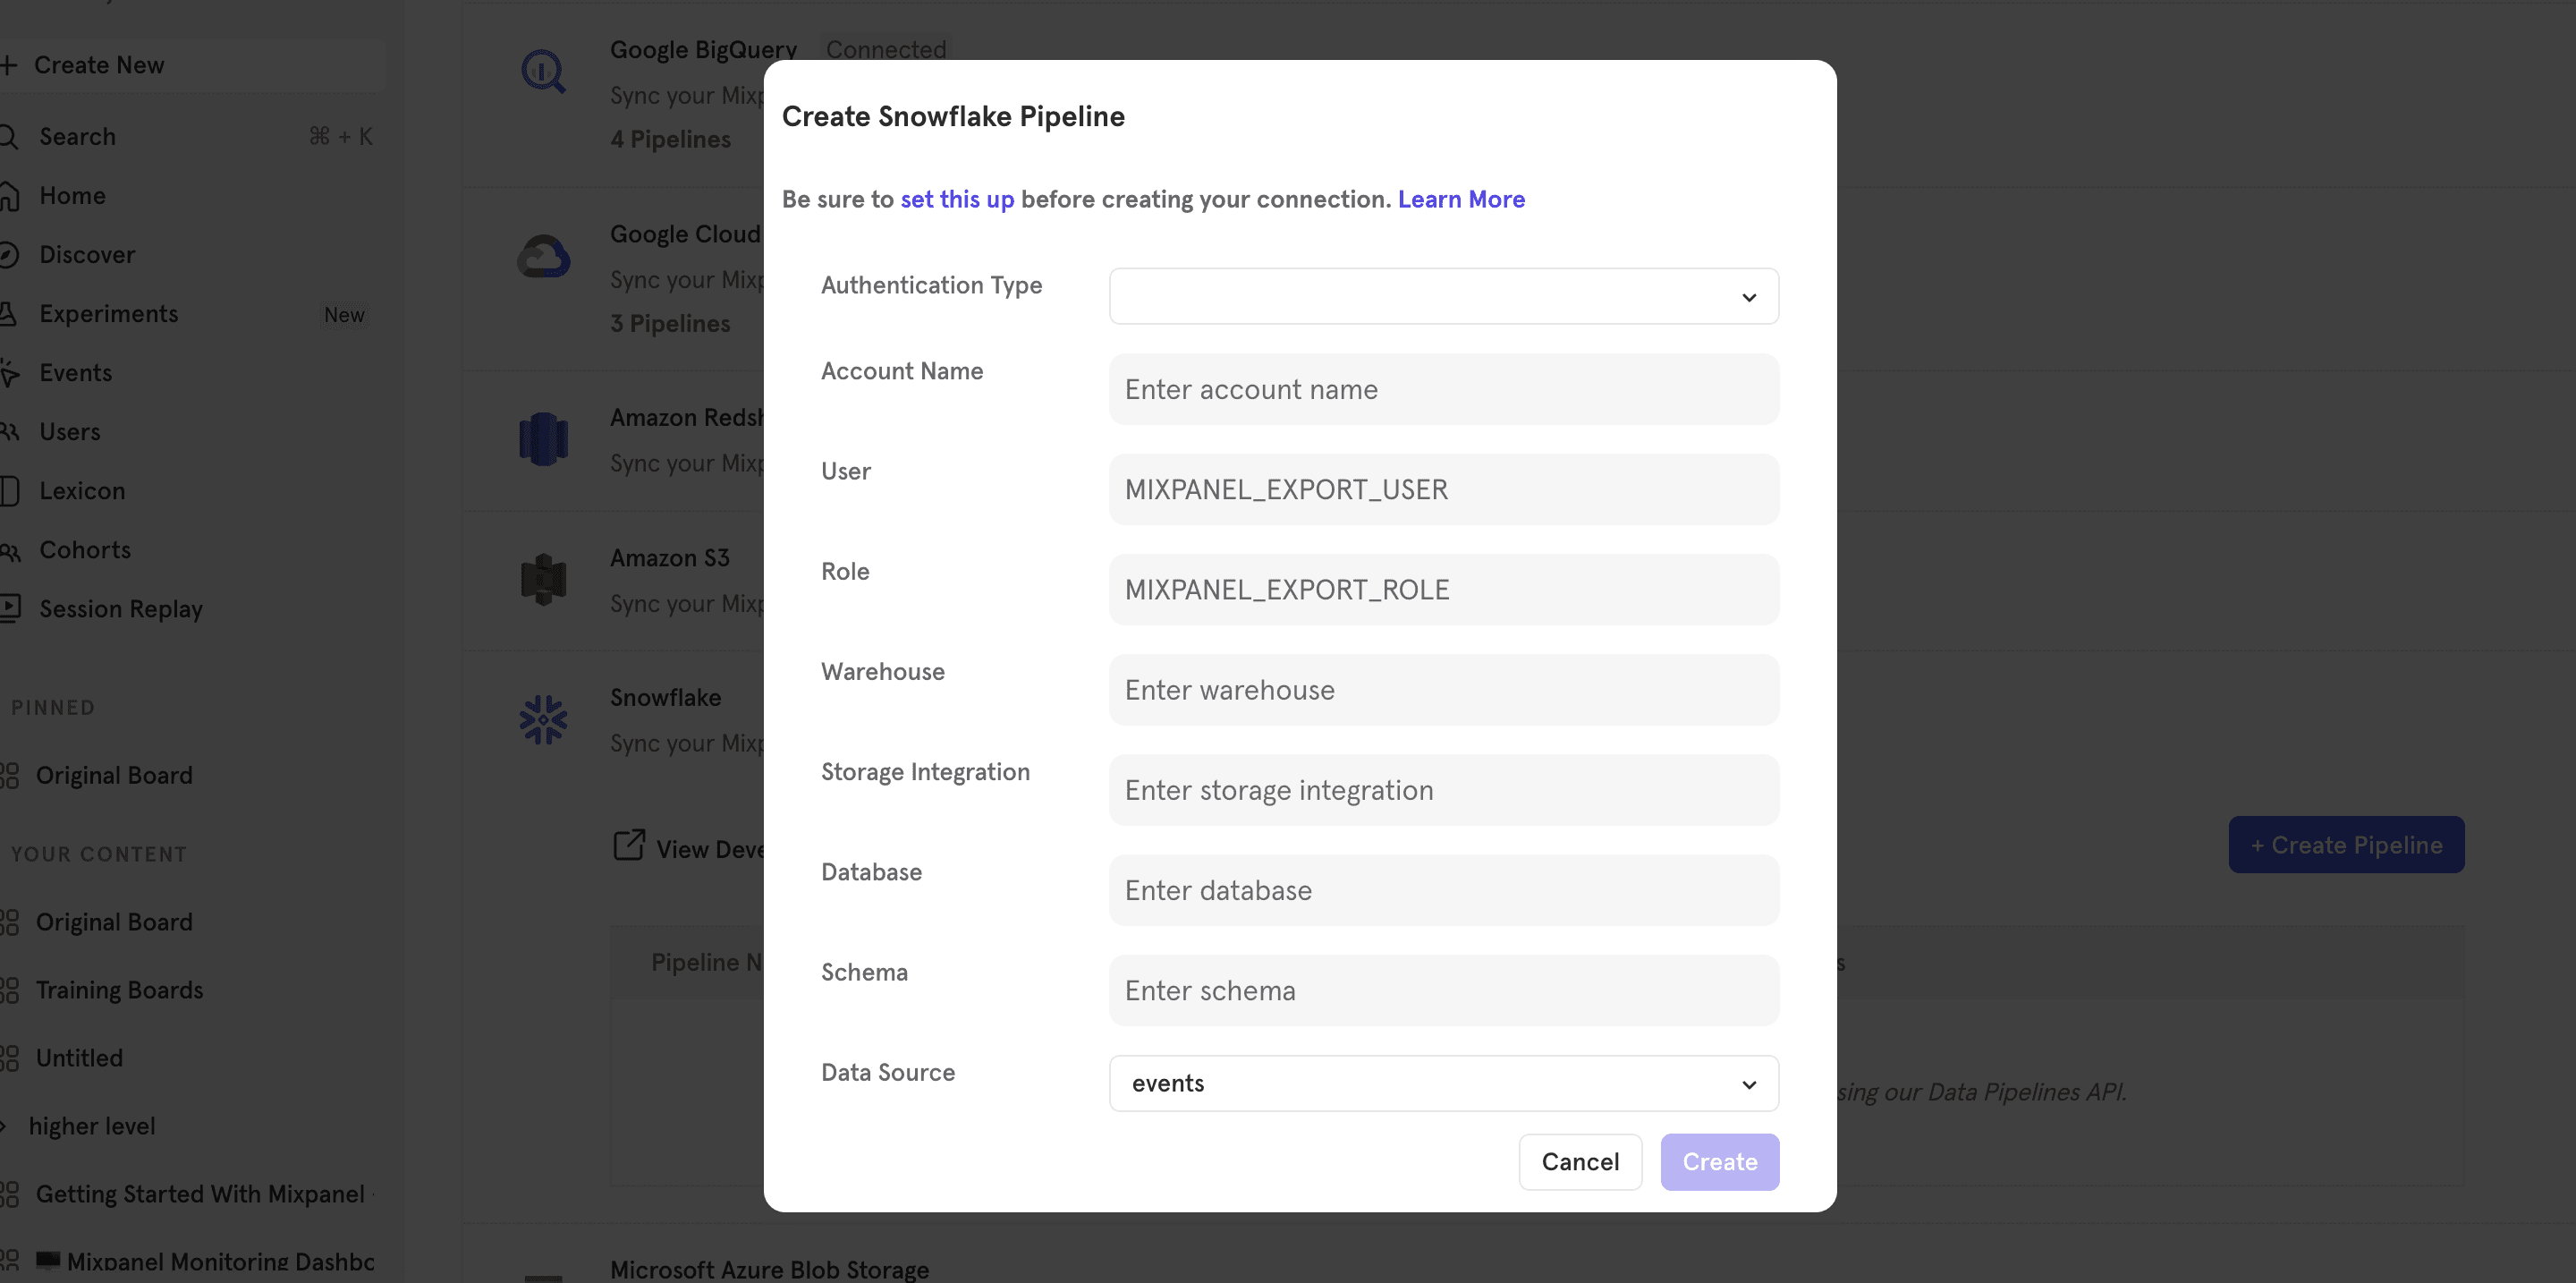Click the Enter account name field
This screenshot has height=1283, width=2576.
coord(1443,389)
